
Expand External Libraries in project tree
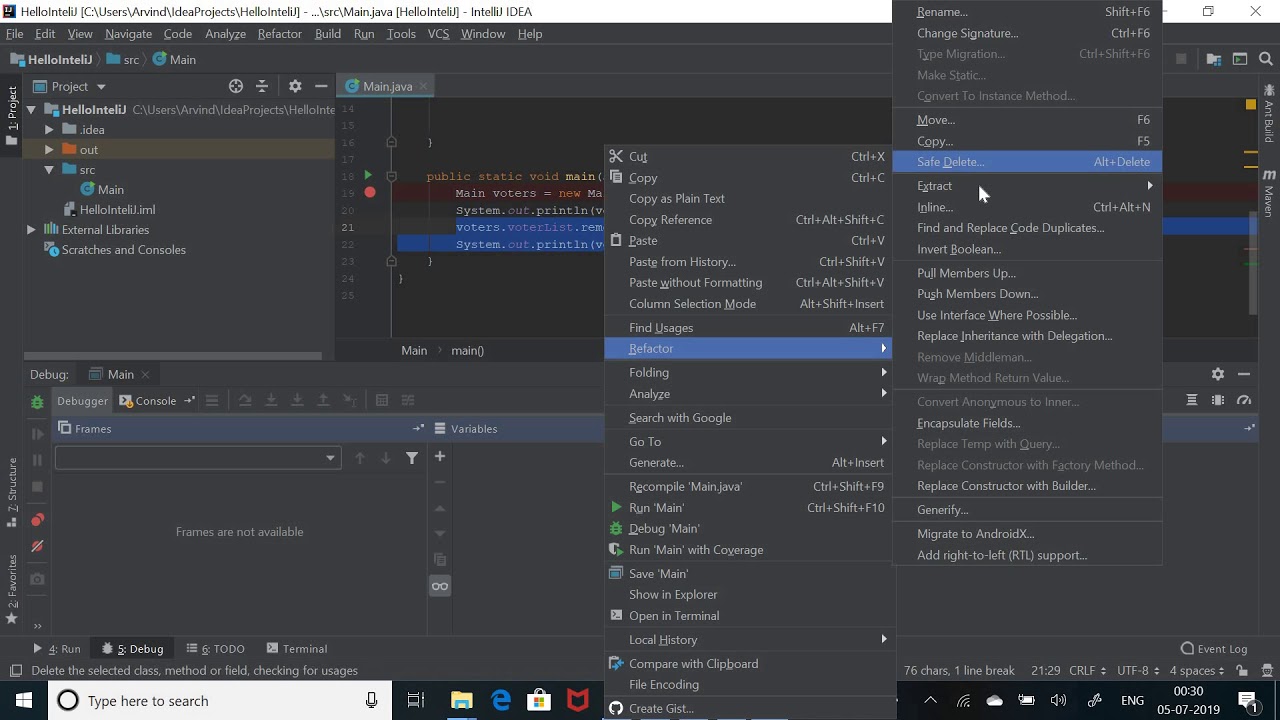click(30, 230)
